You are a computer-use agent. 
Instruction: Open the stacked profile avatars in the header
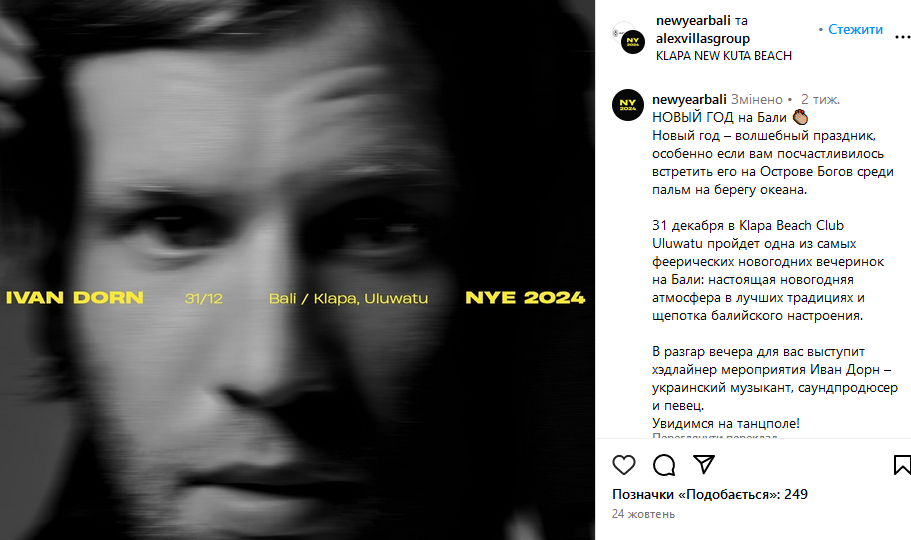pyautogui.click(x=629, y=38)
